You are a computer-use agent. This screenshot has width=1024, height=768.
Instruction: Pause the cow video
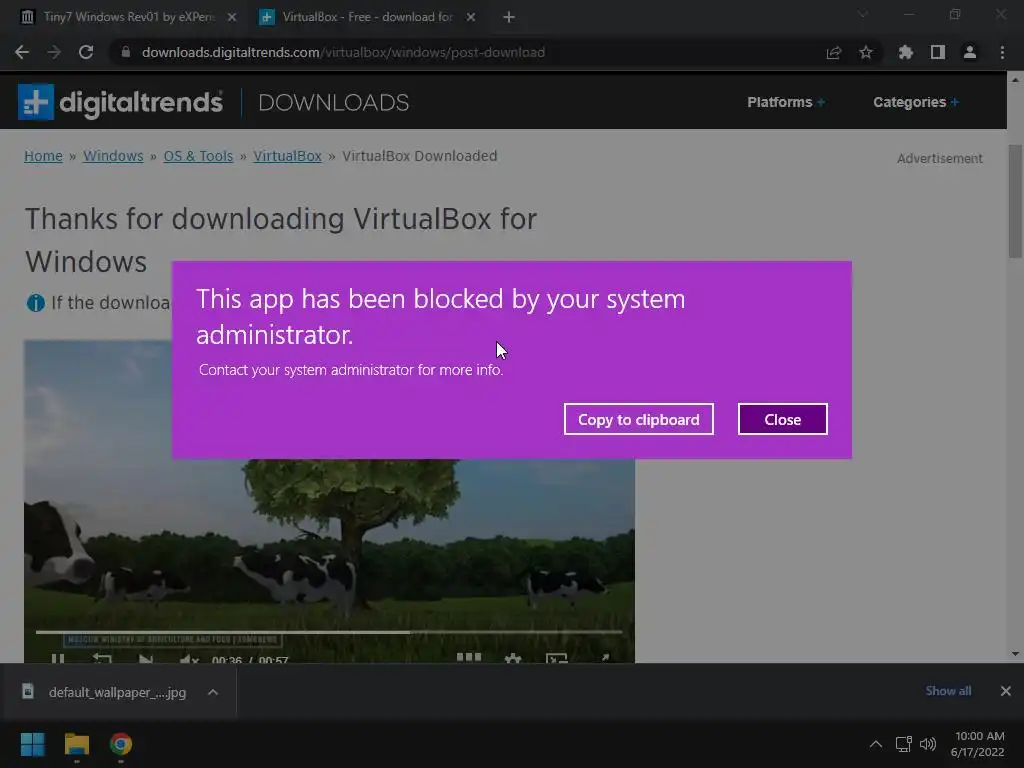click(58, 658)
